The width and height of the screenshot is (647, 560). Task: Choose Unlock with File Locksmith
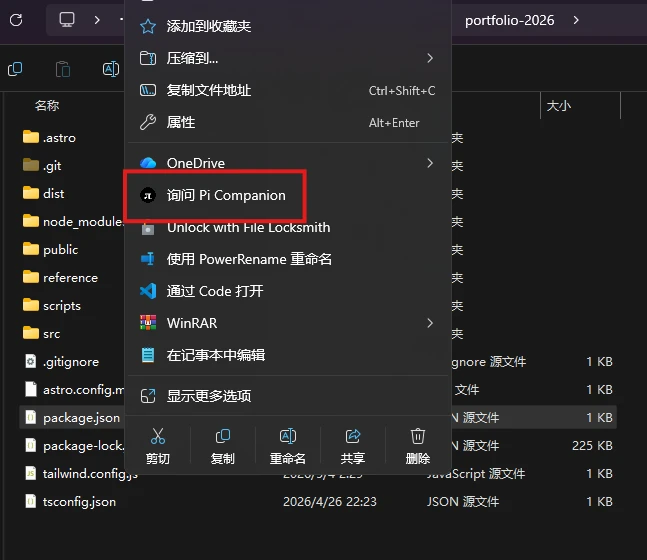coord(288,227)
